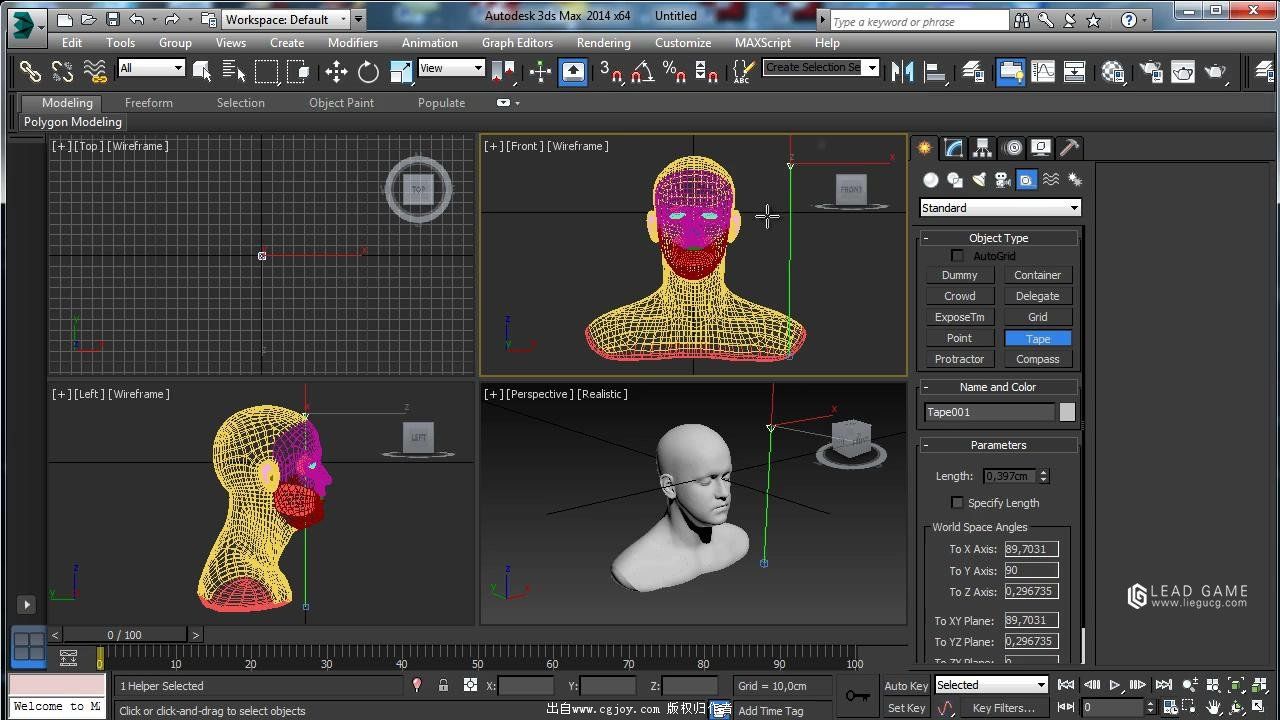Toggle the Selection Lock padlock
The width and height of the screenshot is (1280, 720).
coord(443,686)
